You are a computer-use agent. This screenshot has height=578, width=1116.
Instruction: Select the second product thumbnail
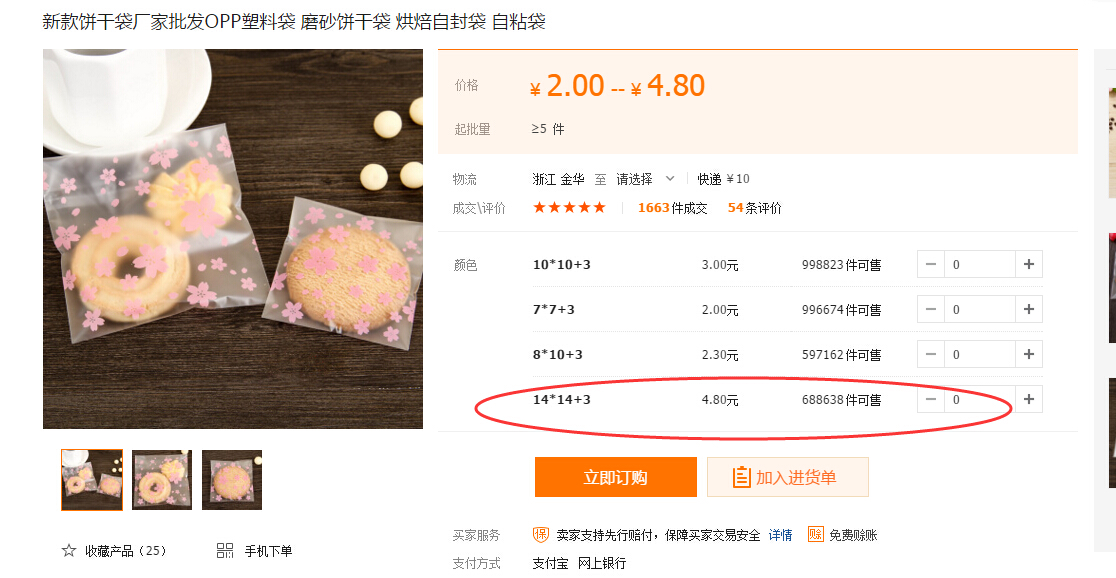162,480
